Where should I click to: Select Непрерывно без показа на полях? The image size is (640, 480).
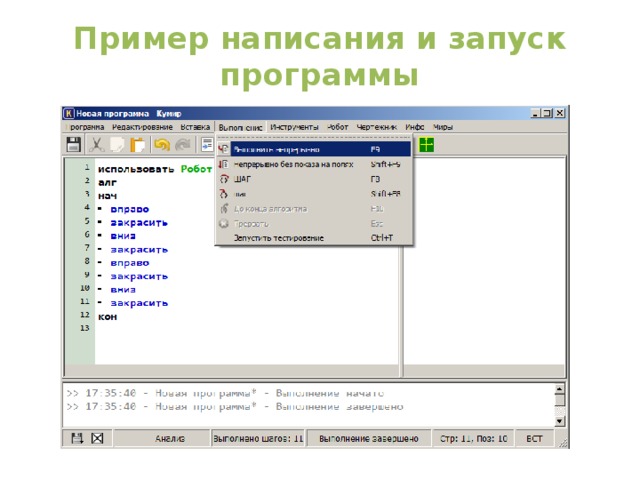click(x=313, y=164)
